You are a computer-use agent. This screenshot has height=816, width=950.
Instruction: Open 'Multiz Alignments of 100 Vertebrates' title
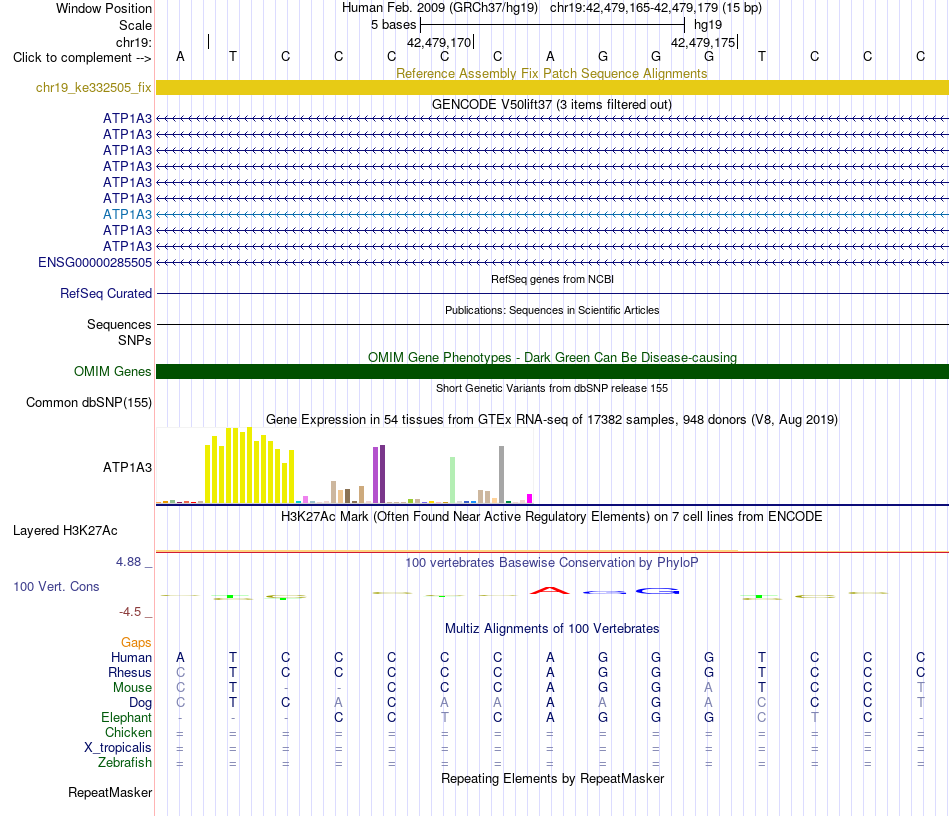[551, 628]
